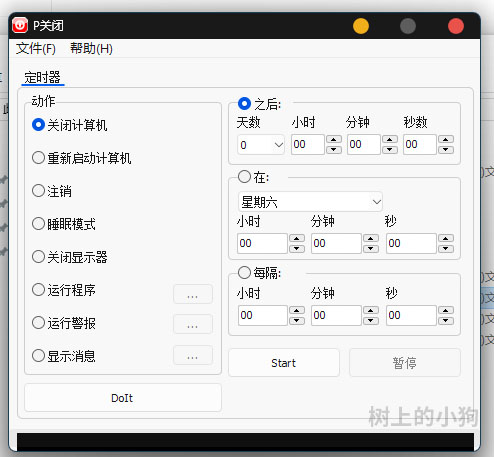This screenshot has width=494, height=457.
Task: Choose the 睡眠模式 radio option
Action: (64, 224)
